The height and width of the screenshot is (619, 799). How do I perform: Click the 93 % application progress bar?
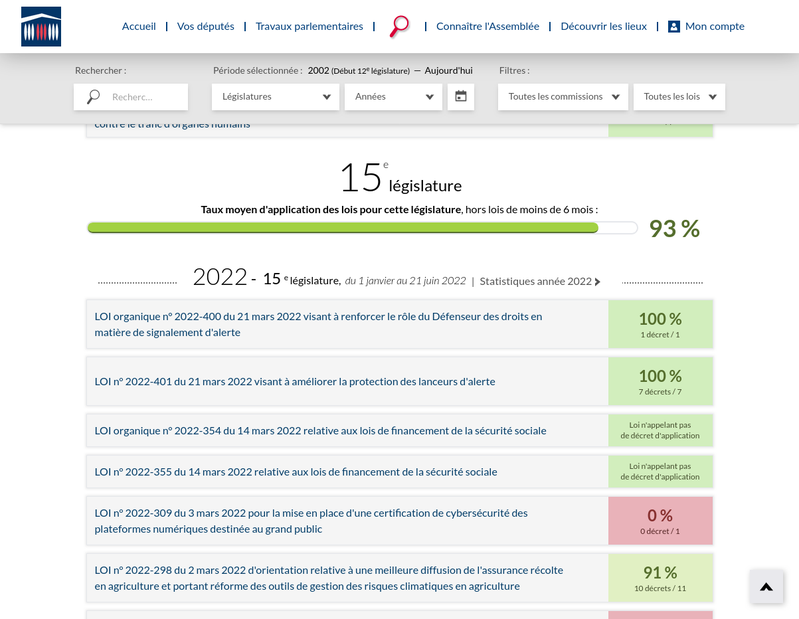(362, 228)
